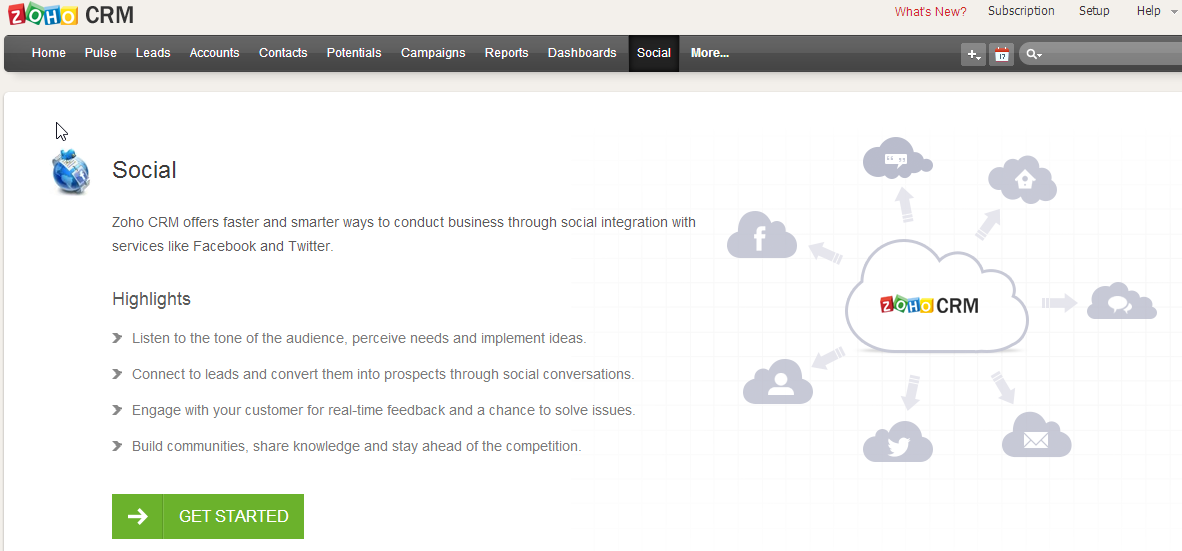
Task: Click the chat bubbles cloud icon
Action: (1122, 301)
